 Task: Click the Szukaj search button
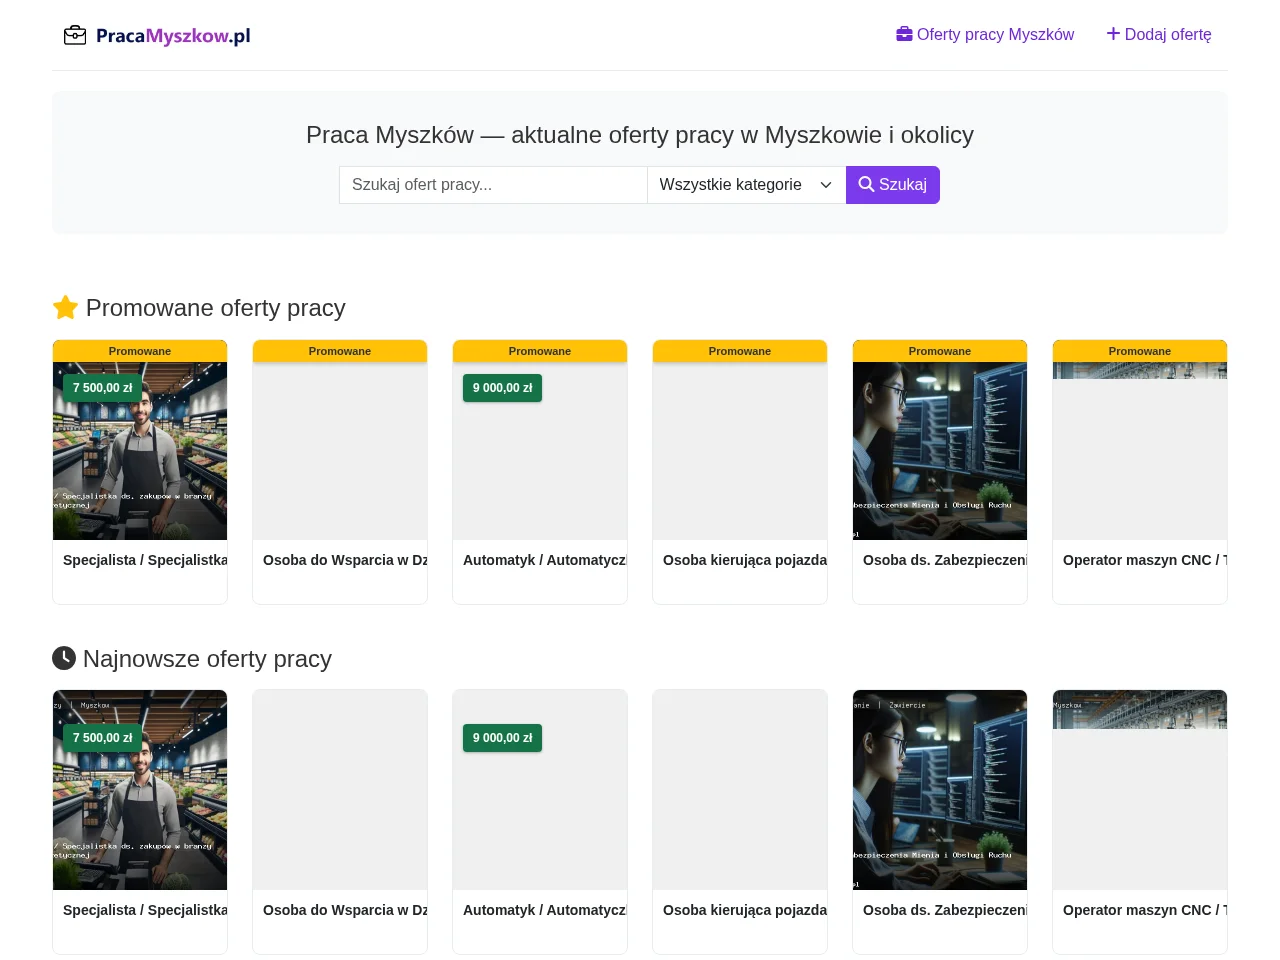[893, 185]
